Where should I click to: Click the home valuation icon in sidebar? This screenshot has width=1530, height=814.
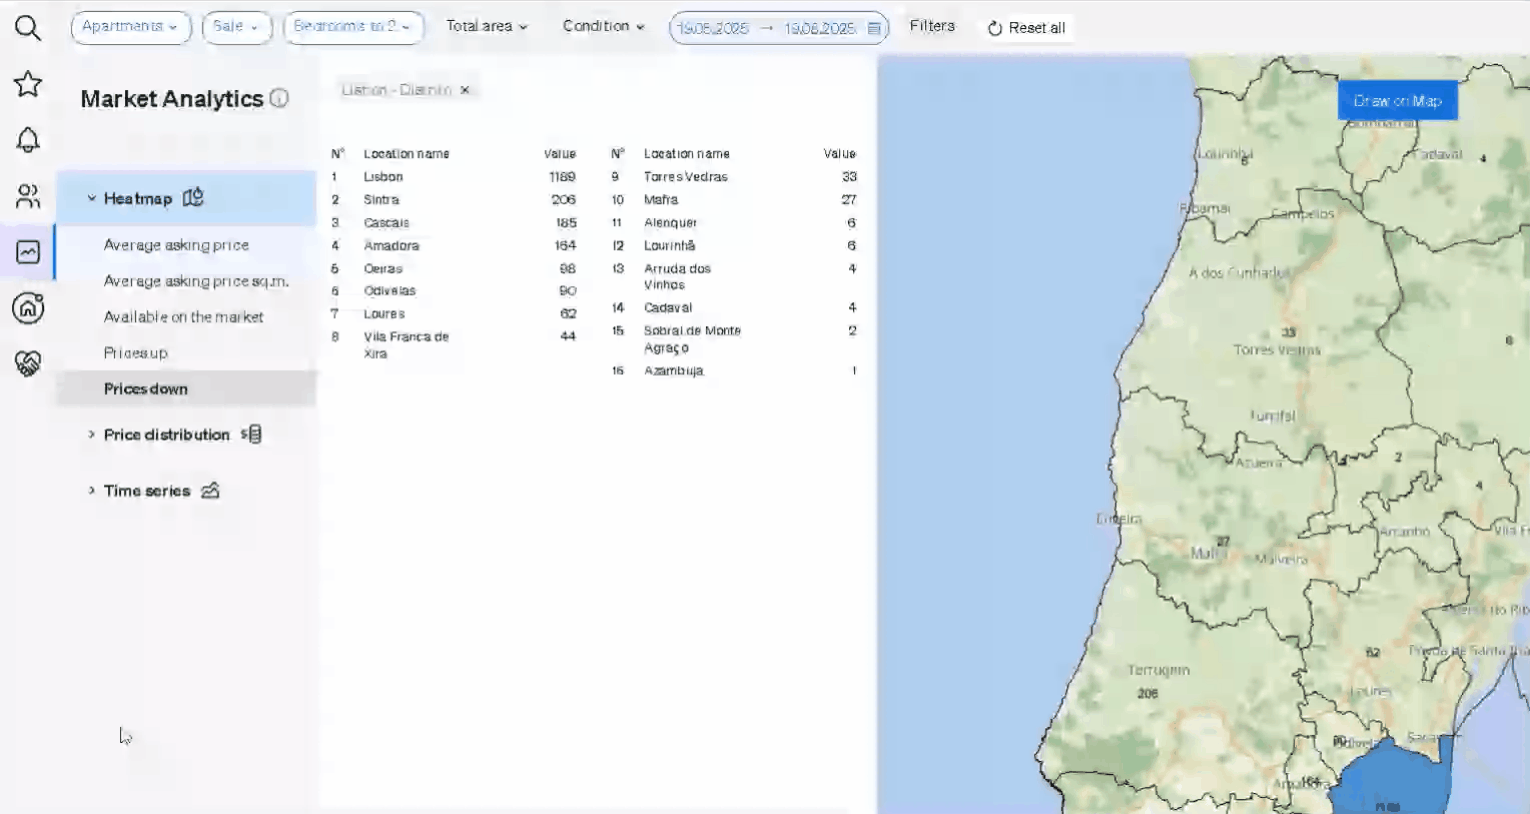click(28, 308)
